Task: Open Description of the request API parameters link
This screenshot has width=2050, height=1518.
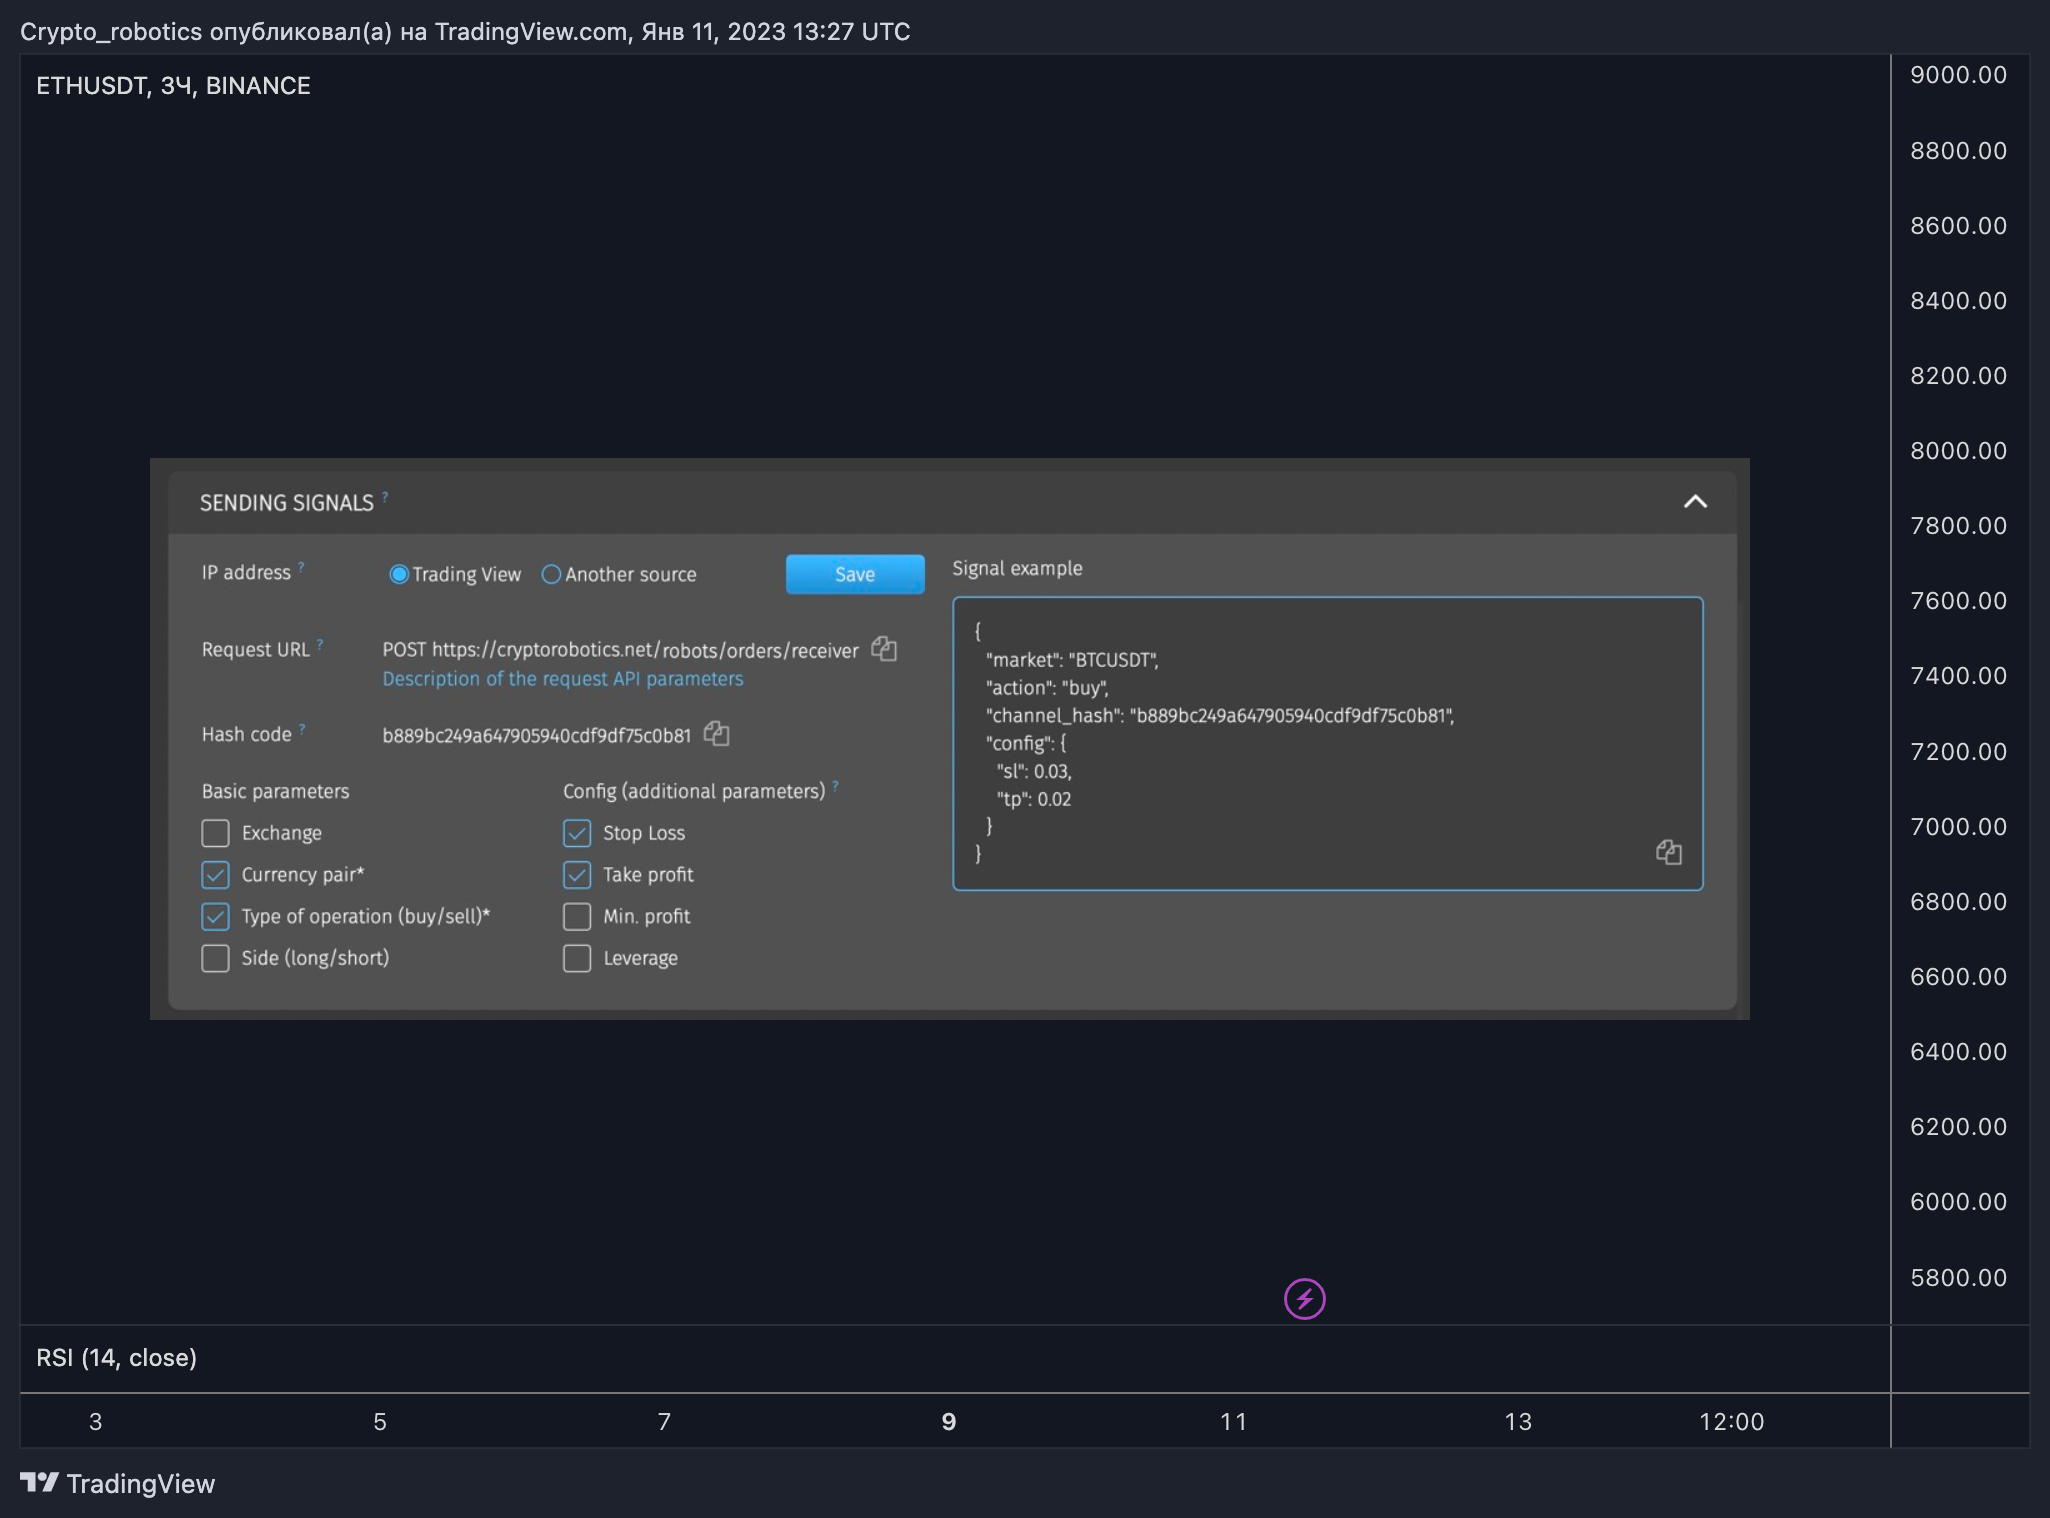Action: pyautogui.click(x=563, y=678)
